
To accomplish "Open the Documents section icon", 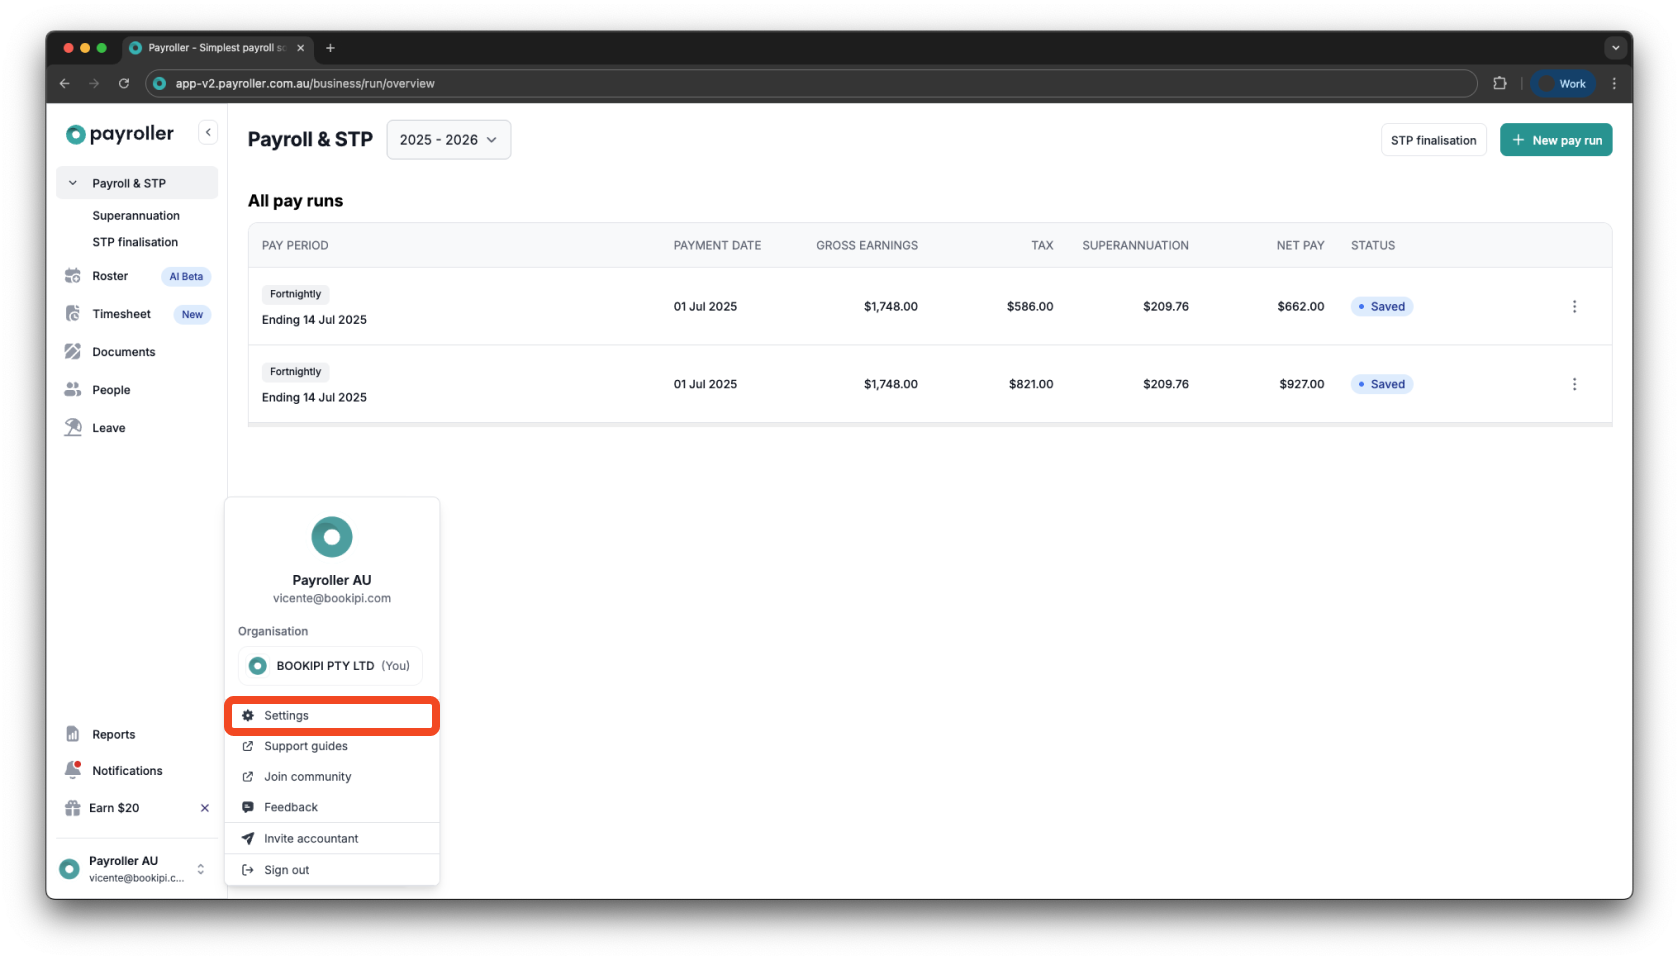I will coord(73,351).
